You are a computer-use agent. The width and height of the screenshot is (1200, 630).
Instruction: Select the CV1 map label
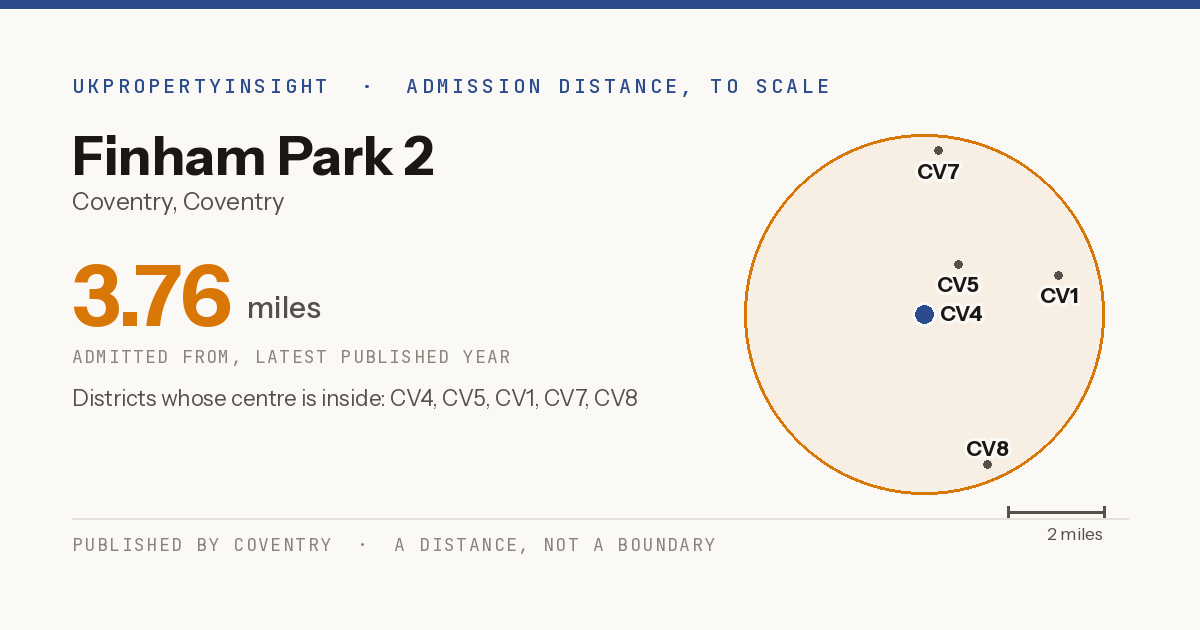click(1059, 296)
